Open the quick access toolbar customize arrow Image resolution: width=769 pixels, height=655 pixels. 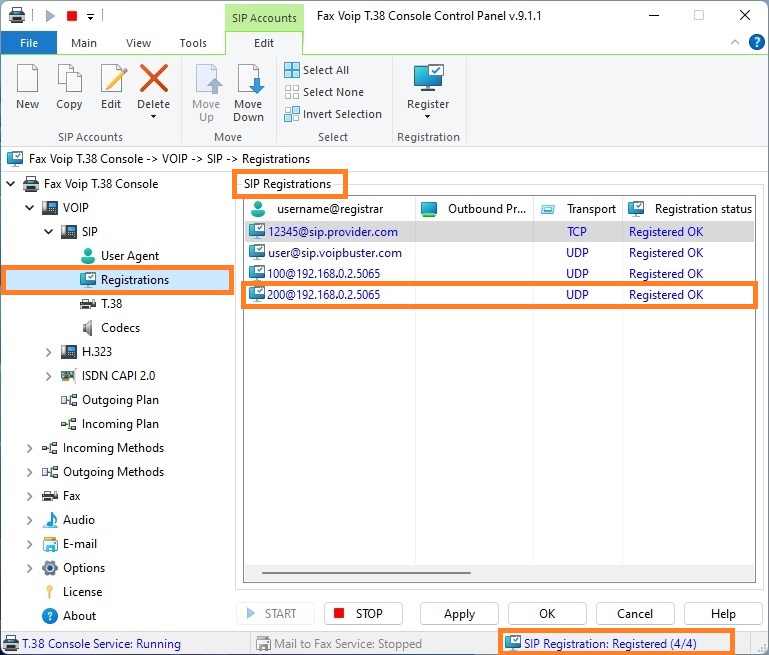tap(90, 17)
